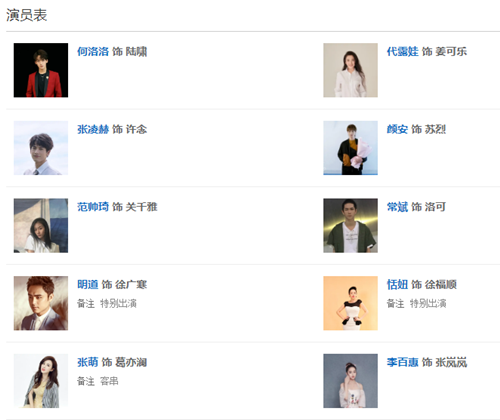The width and height of the screenshot is (500, 420).
Task: Open actor link 明道
Action: [x=88, y=285]
